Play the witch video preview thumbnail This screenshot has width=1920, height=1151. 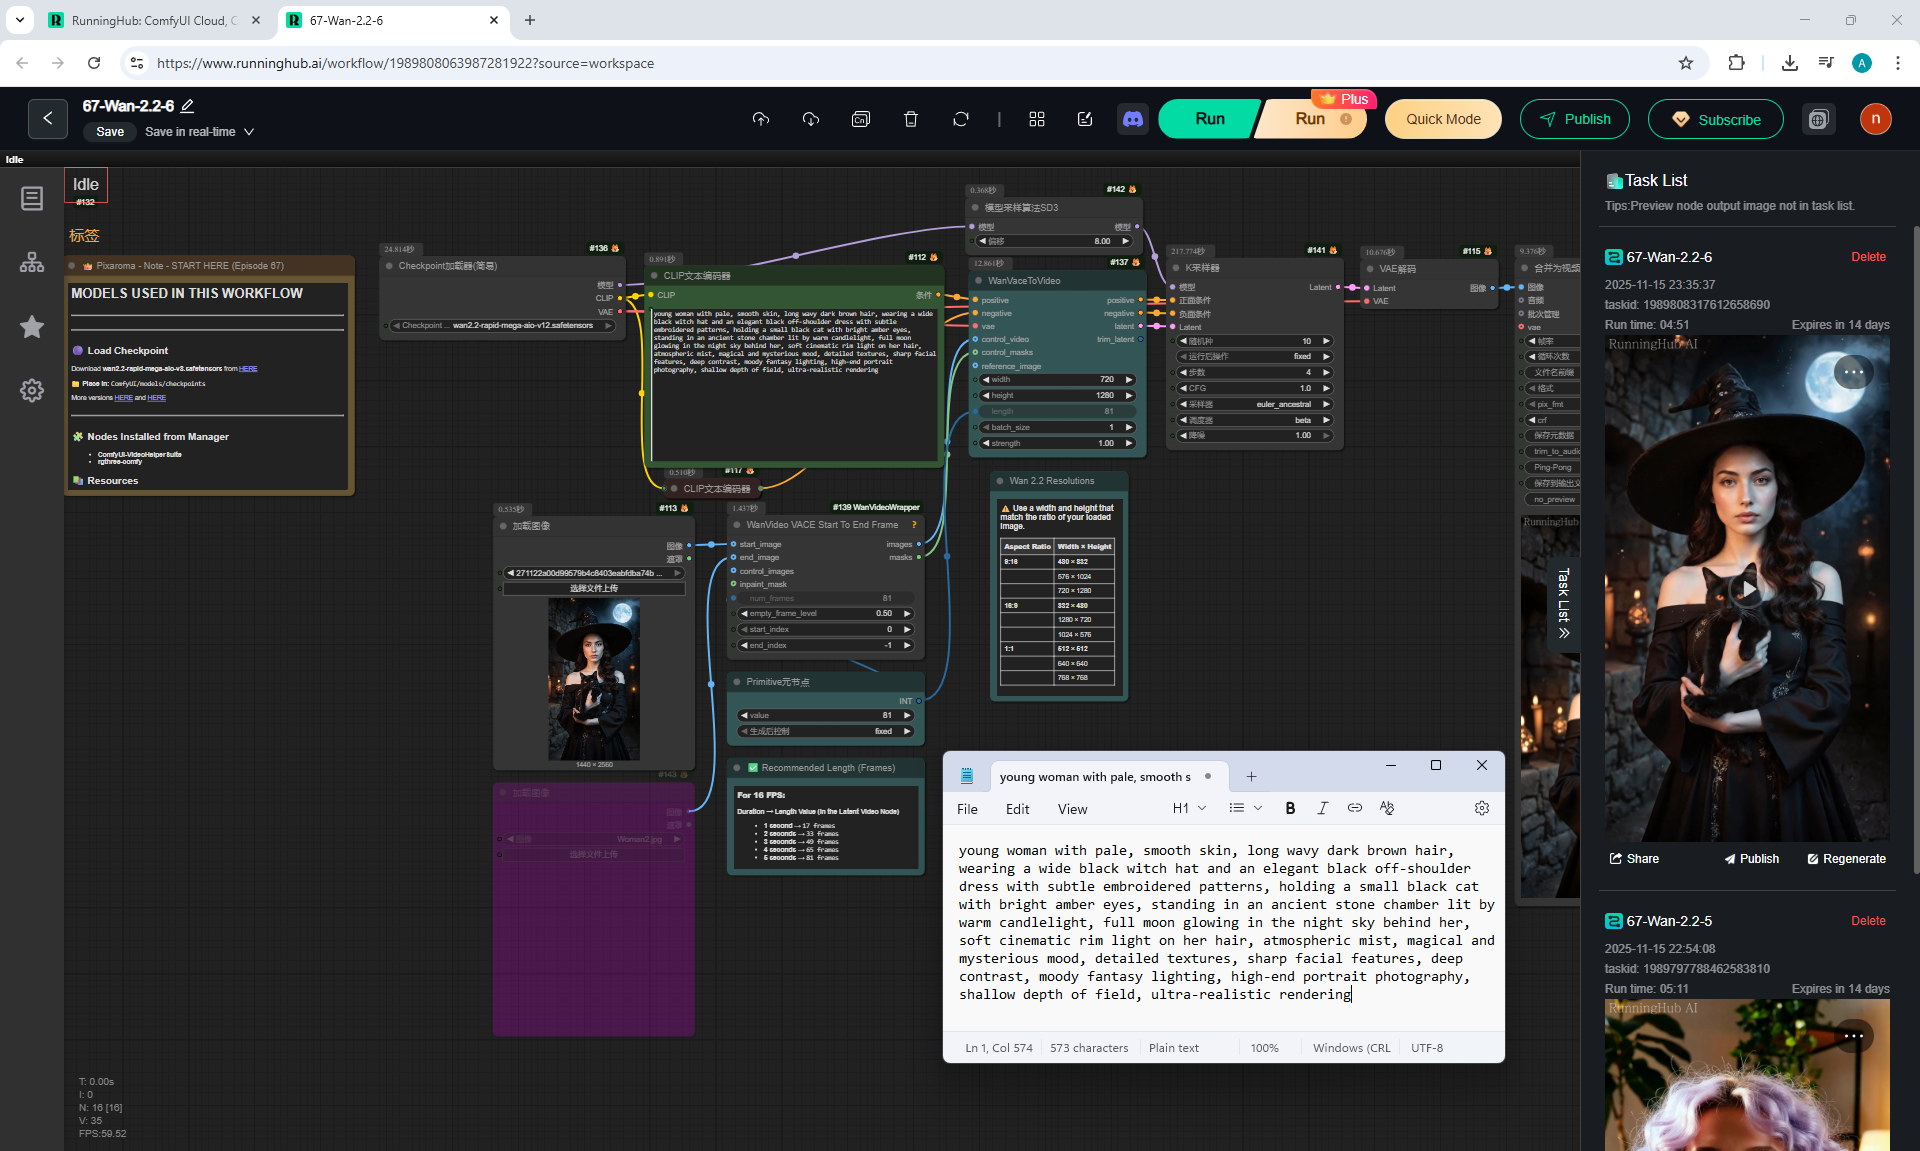coord(1746,590)
